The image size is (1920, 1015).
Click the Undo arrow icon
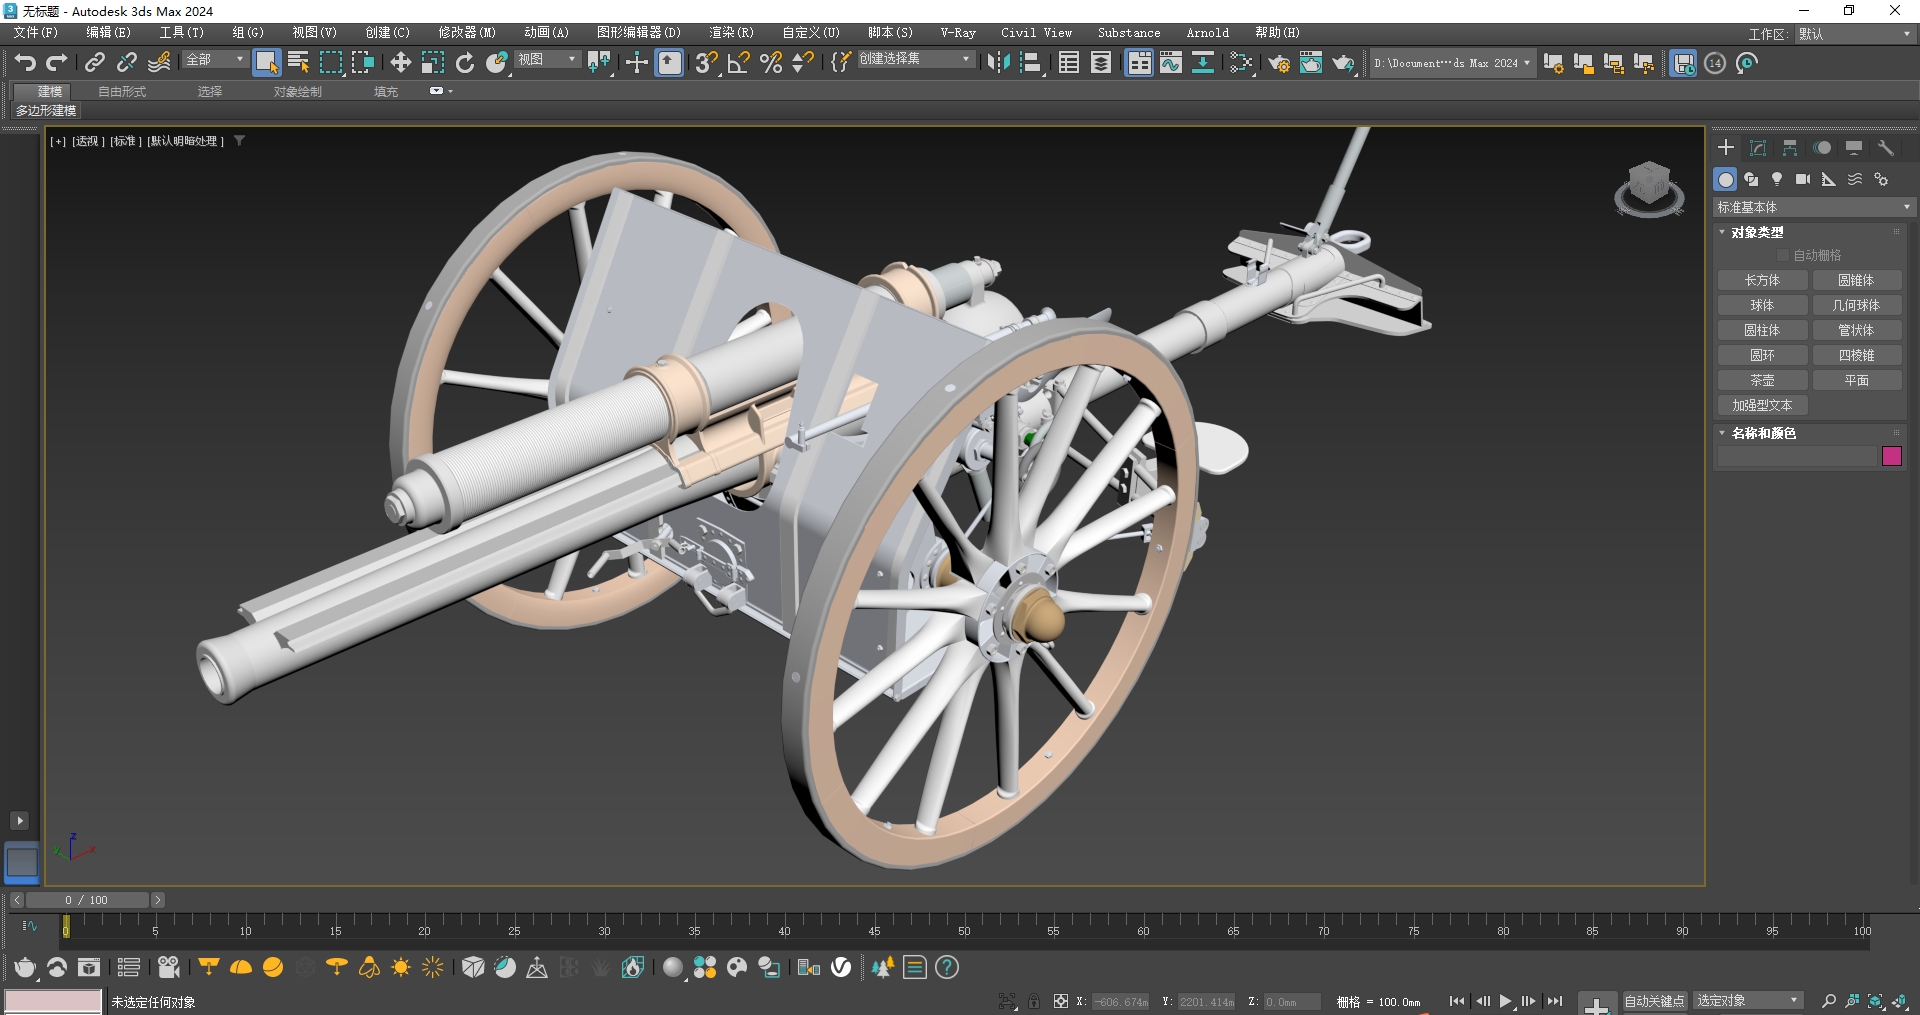[x=25, y=63]
